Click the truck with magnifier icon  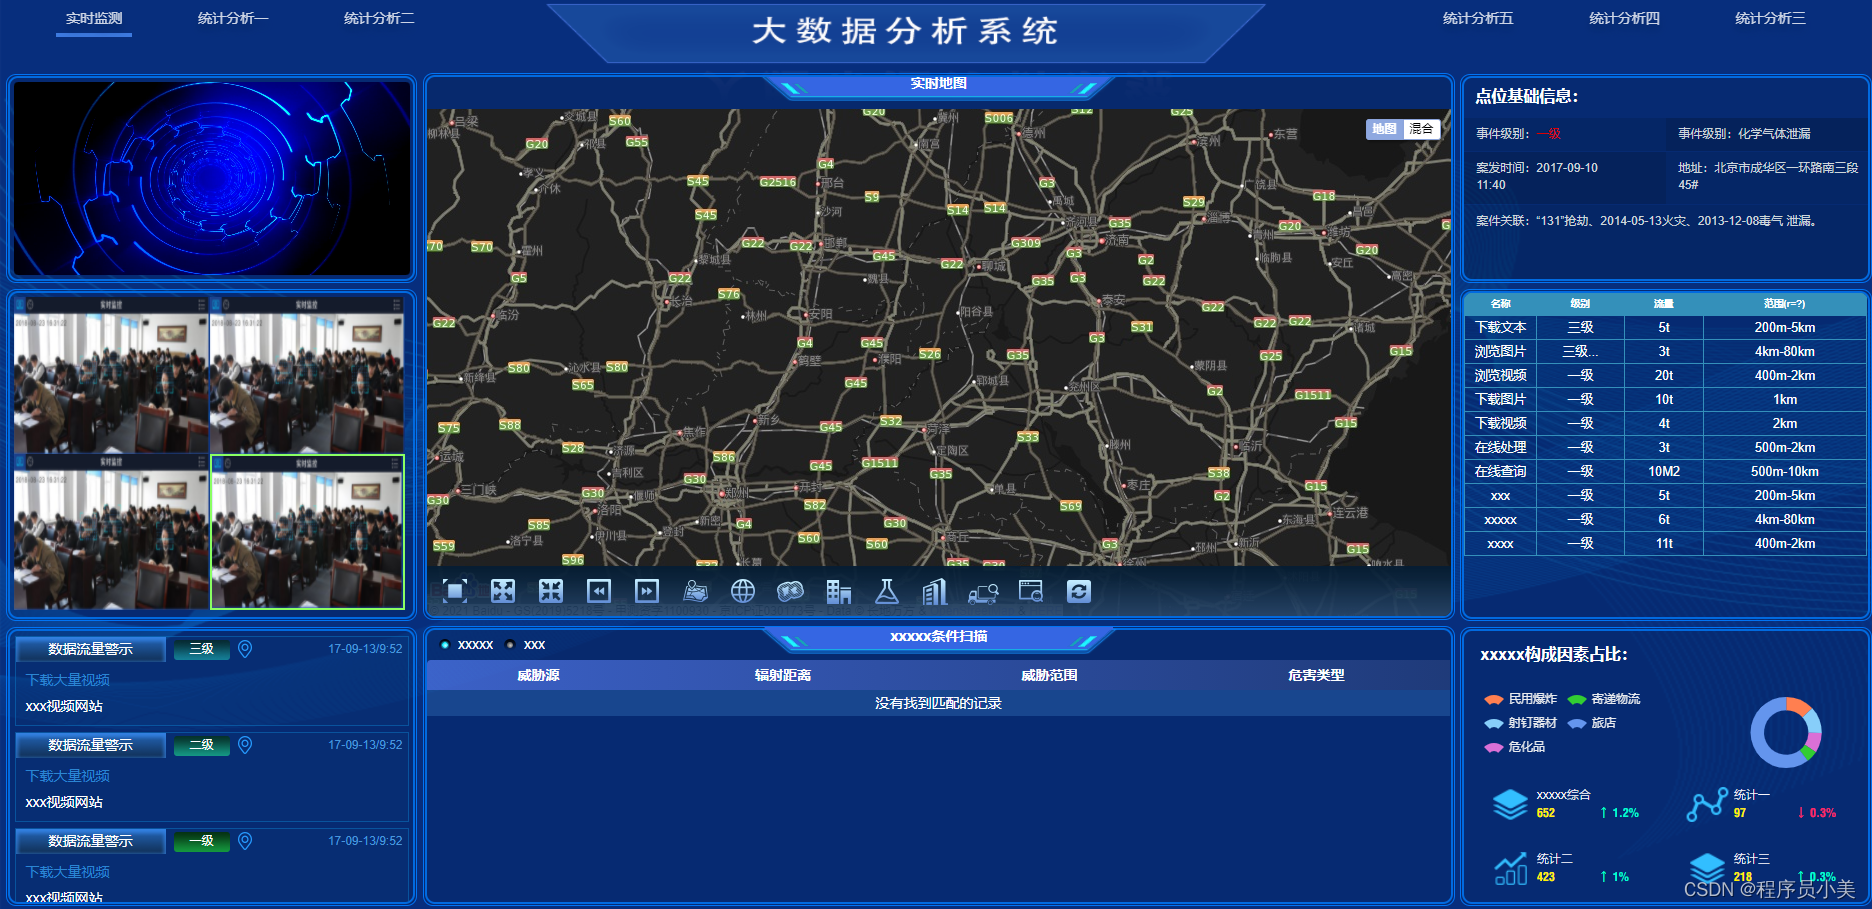point(983,593)
